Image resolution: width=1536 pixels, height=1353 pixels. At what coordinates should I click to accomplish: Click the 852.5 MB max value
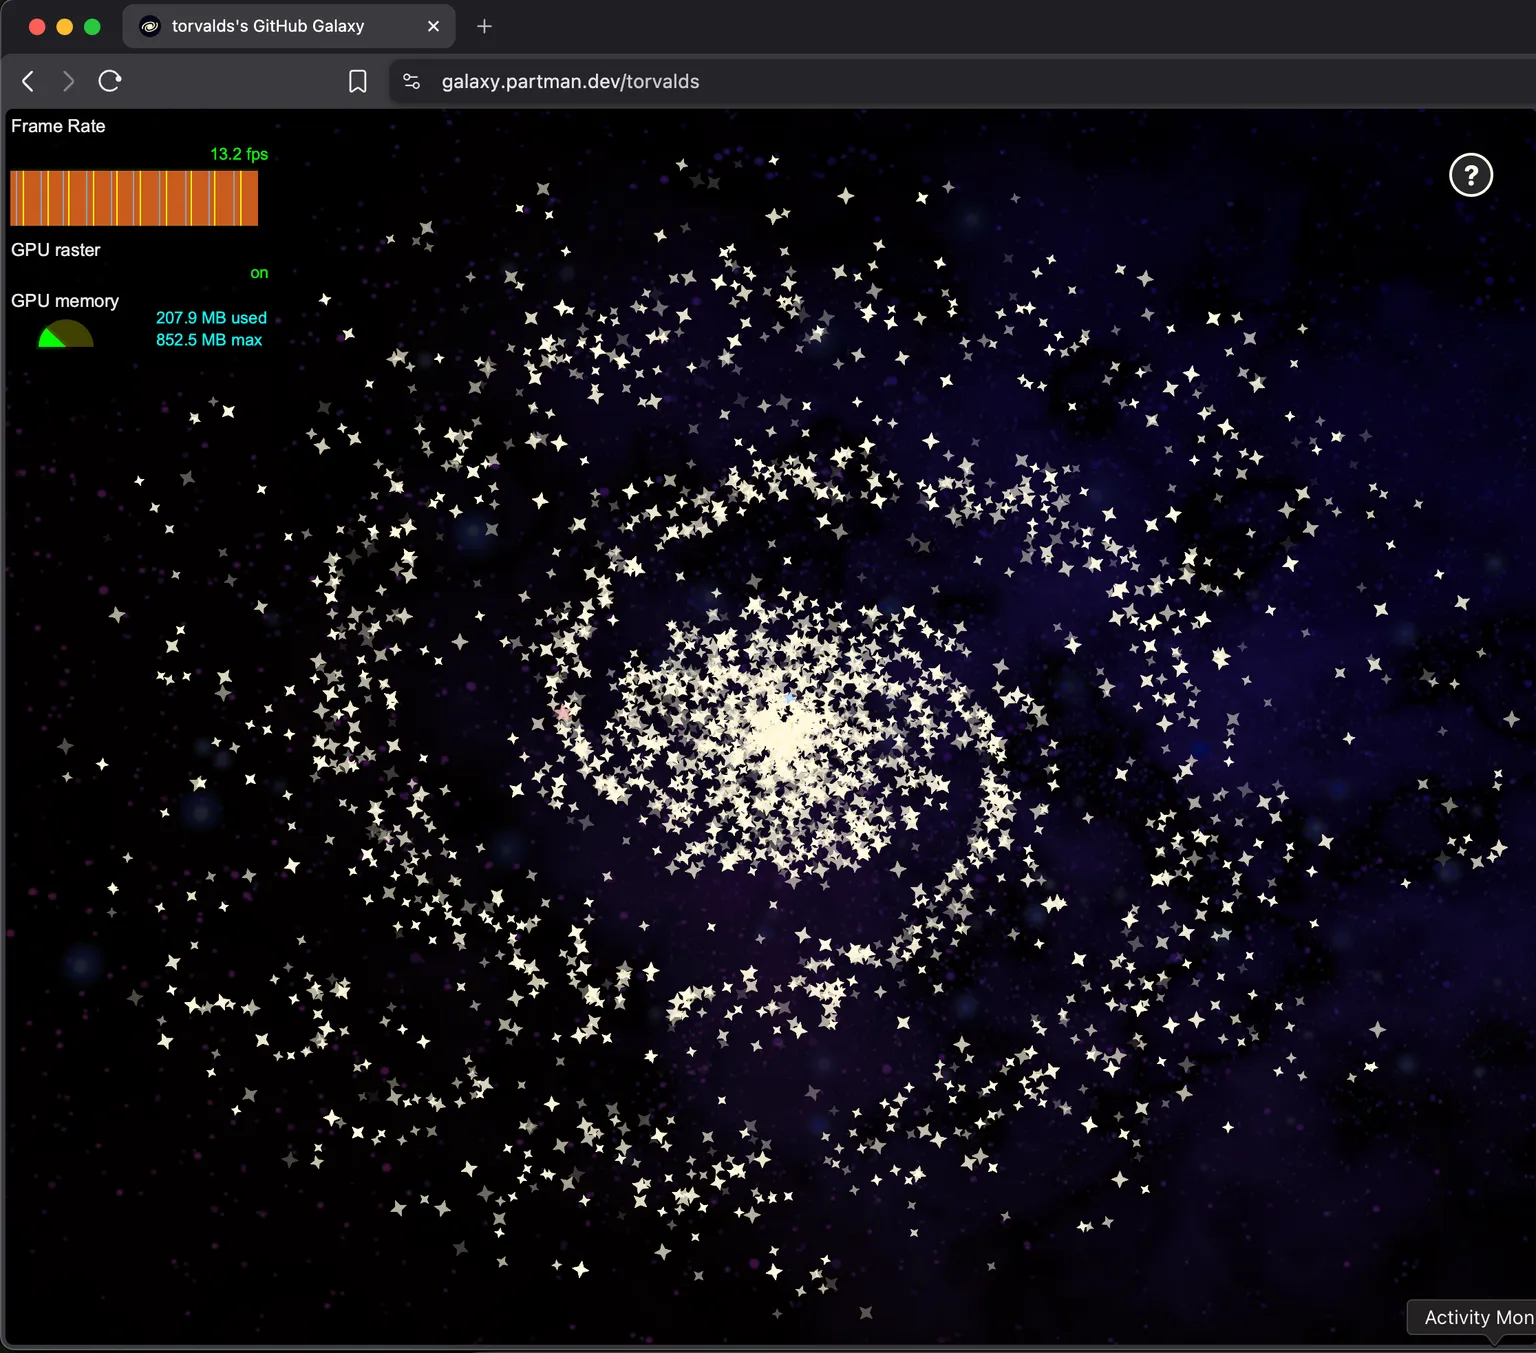click(209, 340)
